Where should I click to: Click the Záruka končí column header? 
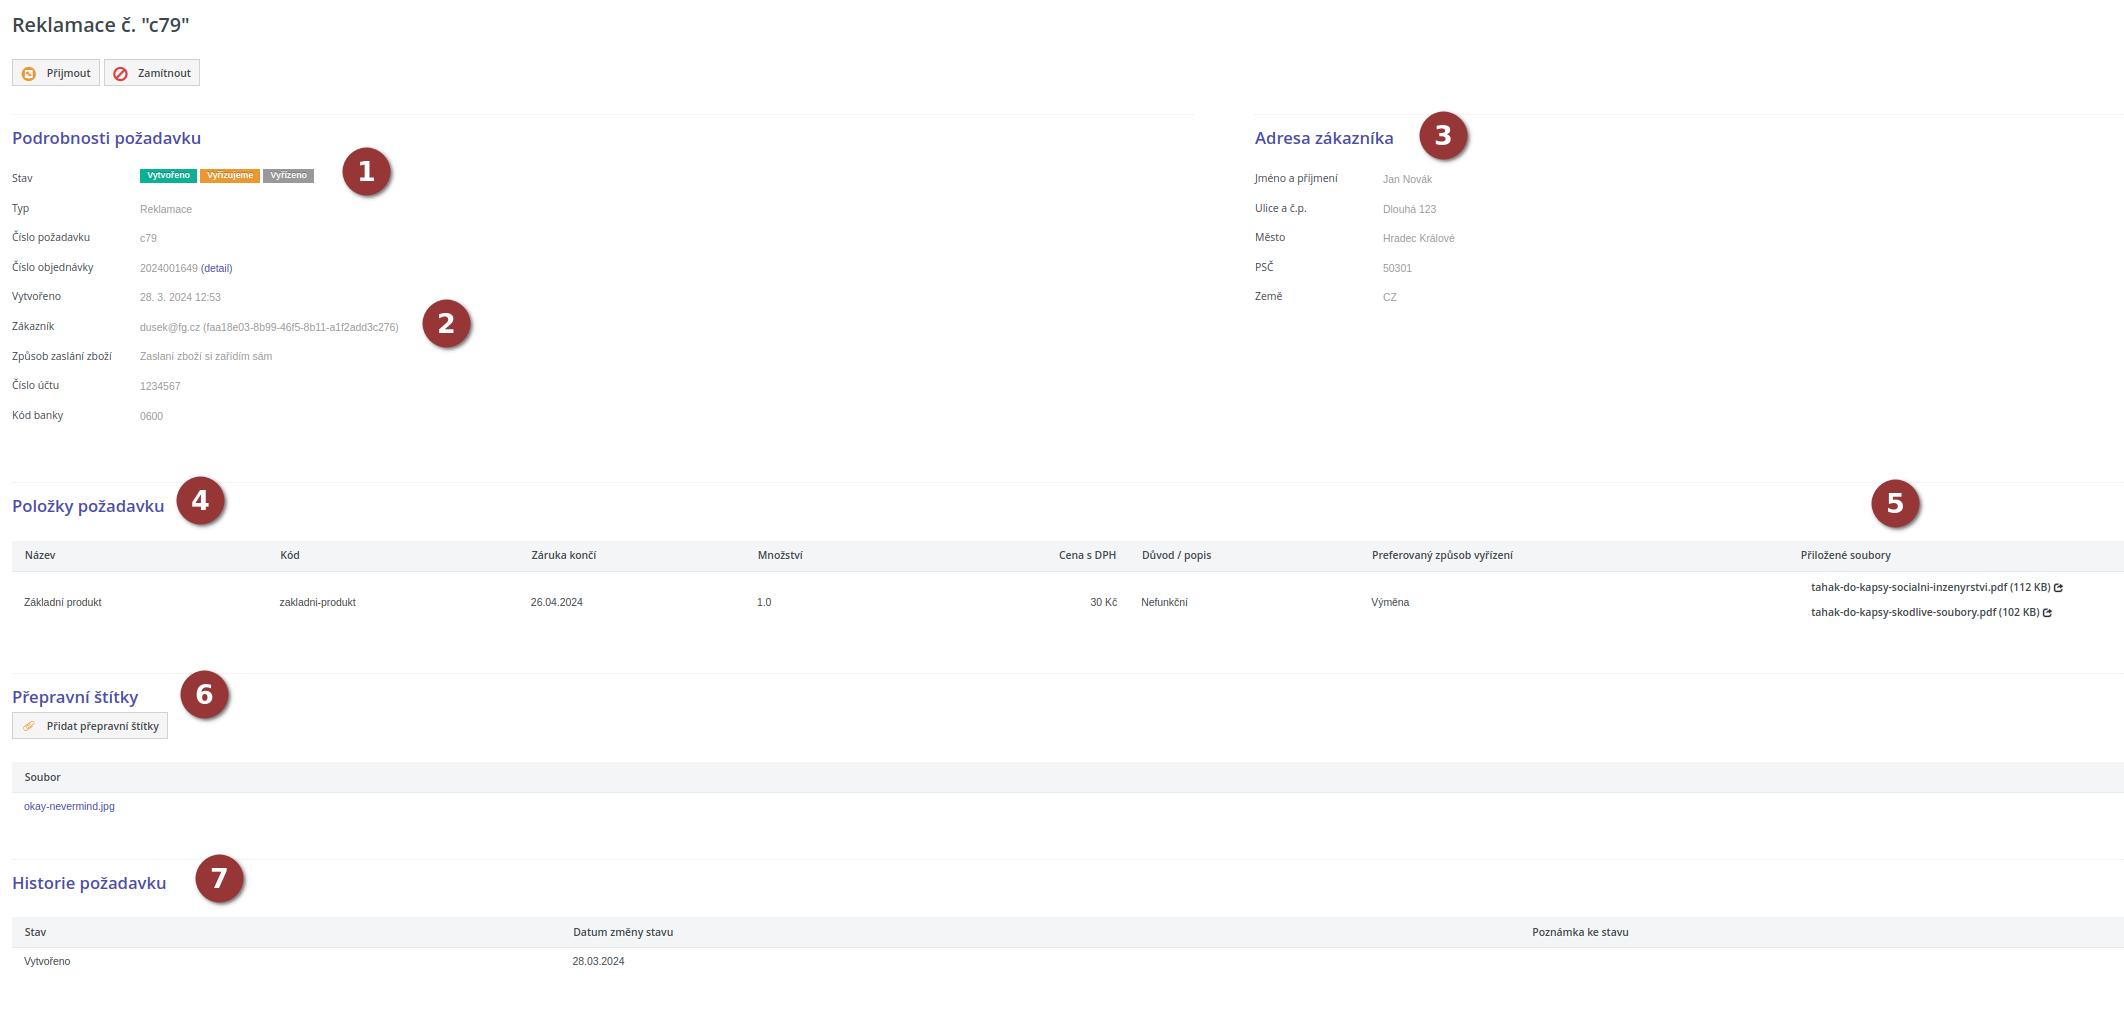point(563,555)
